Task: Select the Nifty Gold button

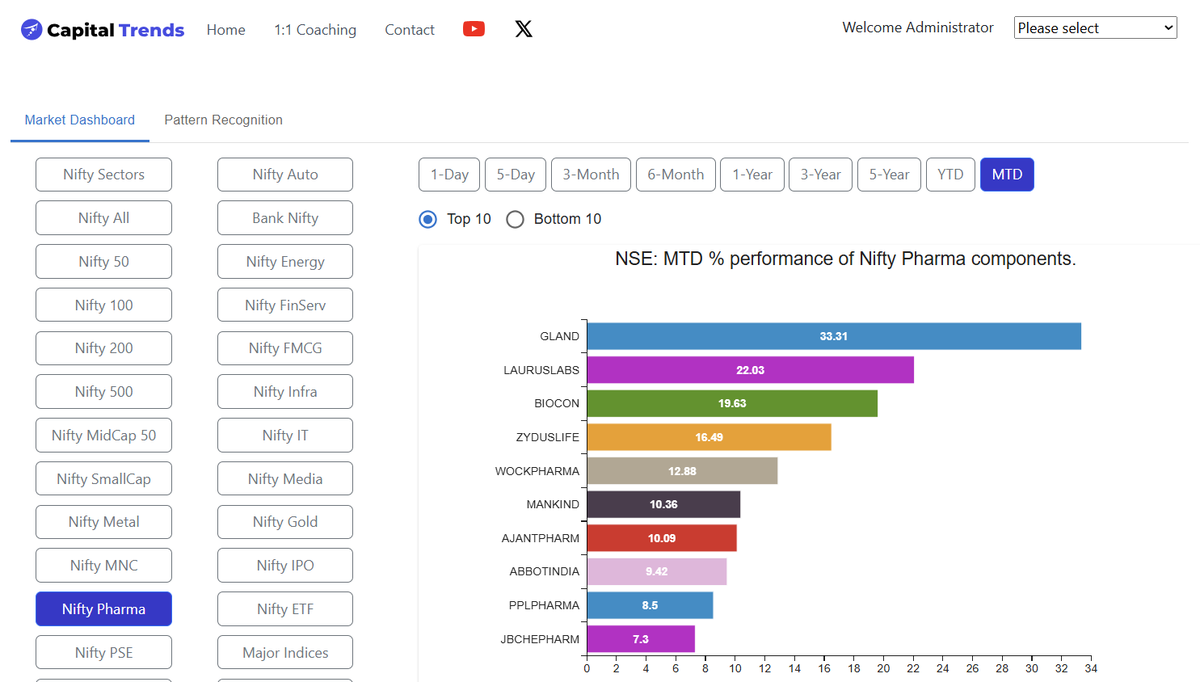Action: click(285, 522)
